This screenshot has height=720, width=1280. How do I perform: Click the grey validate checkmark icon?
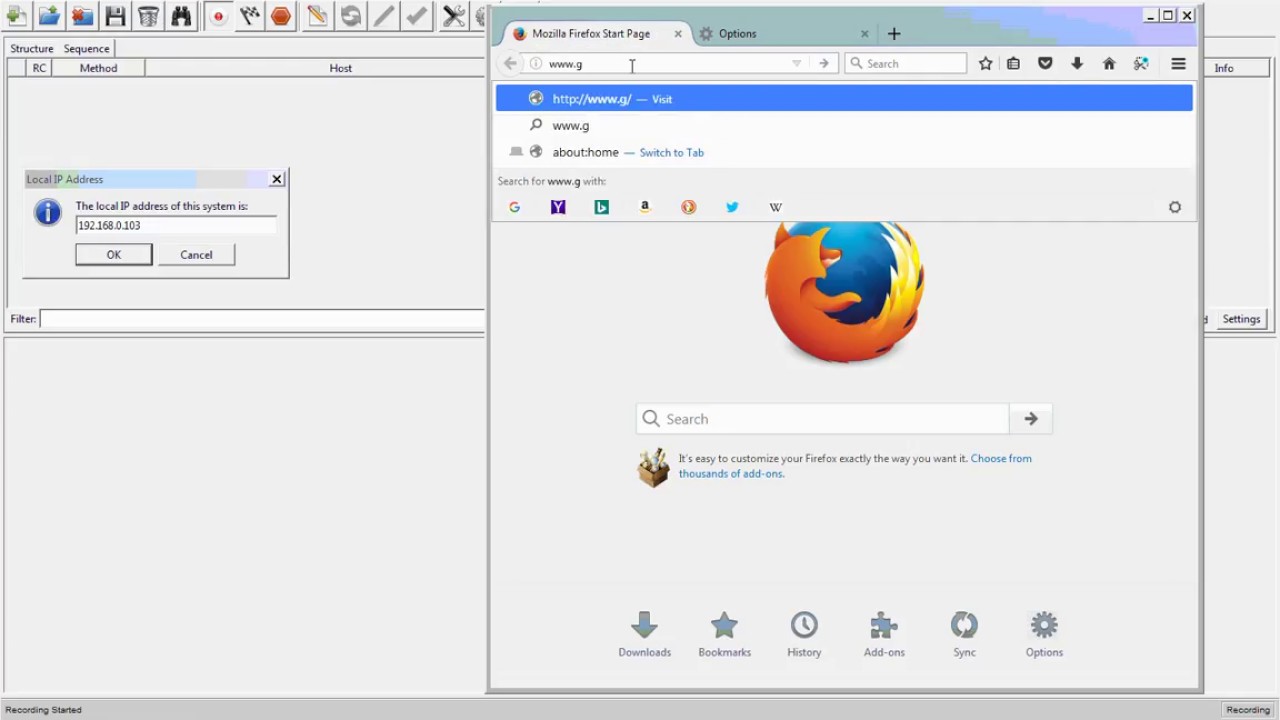point(417,16)
